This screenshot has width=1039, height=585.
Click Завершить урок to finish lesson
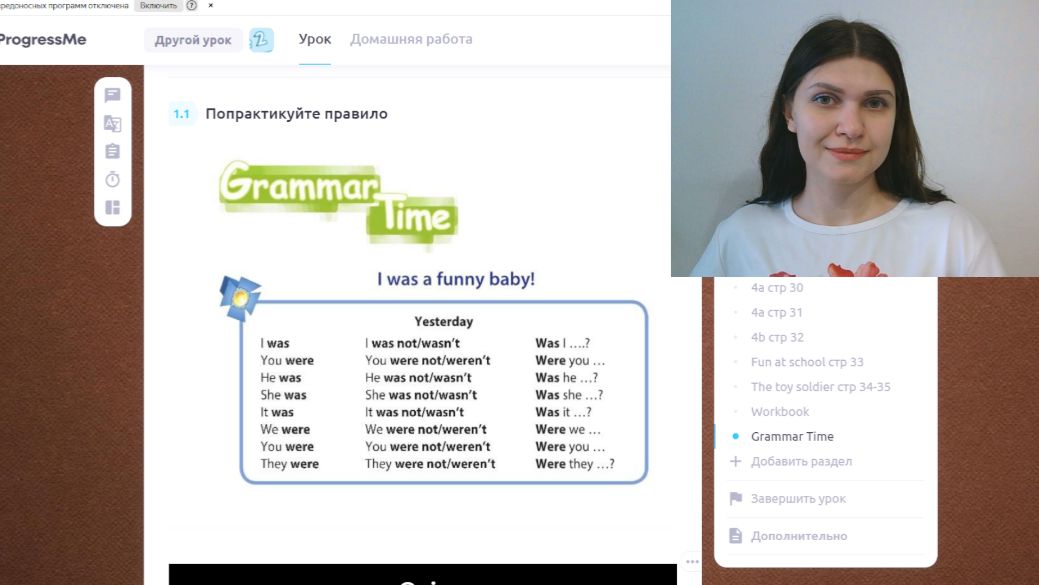tap(798, 498)
